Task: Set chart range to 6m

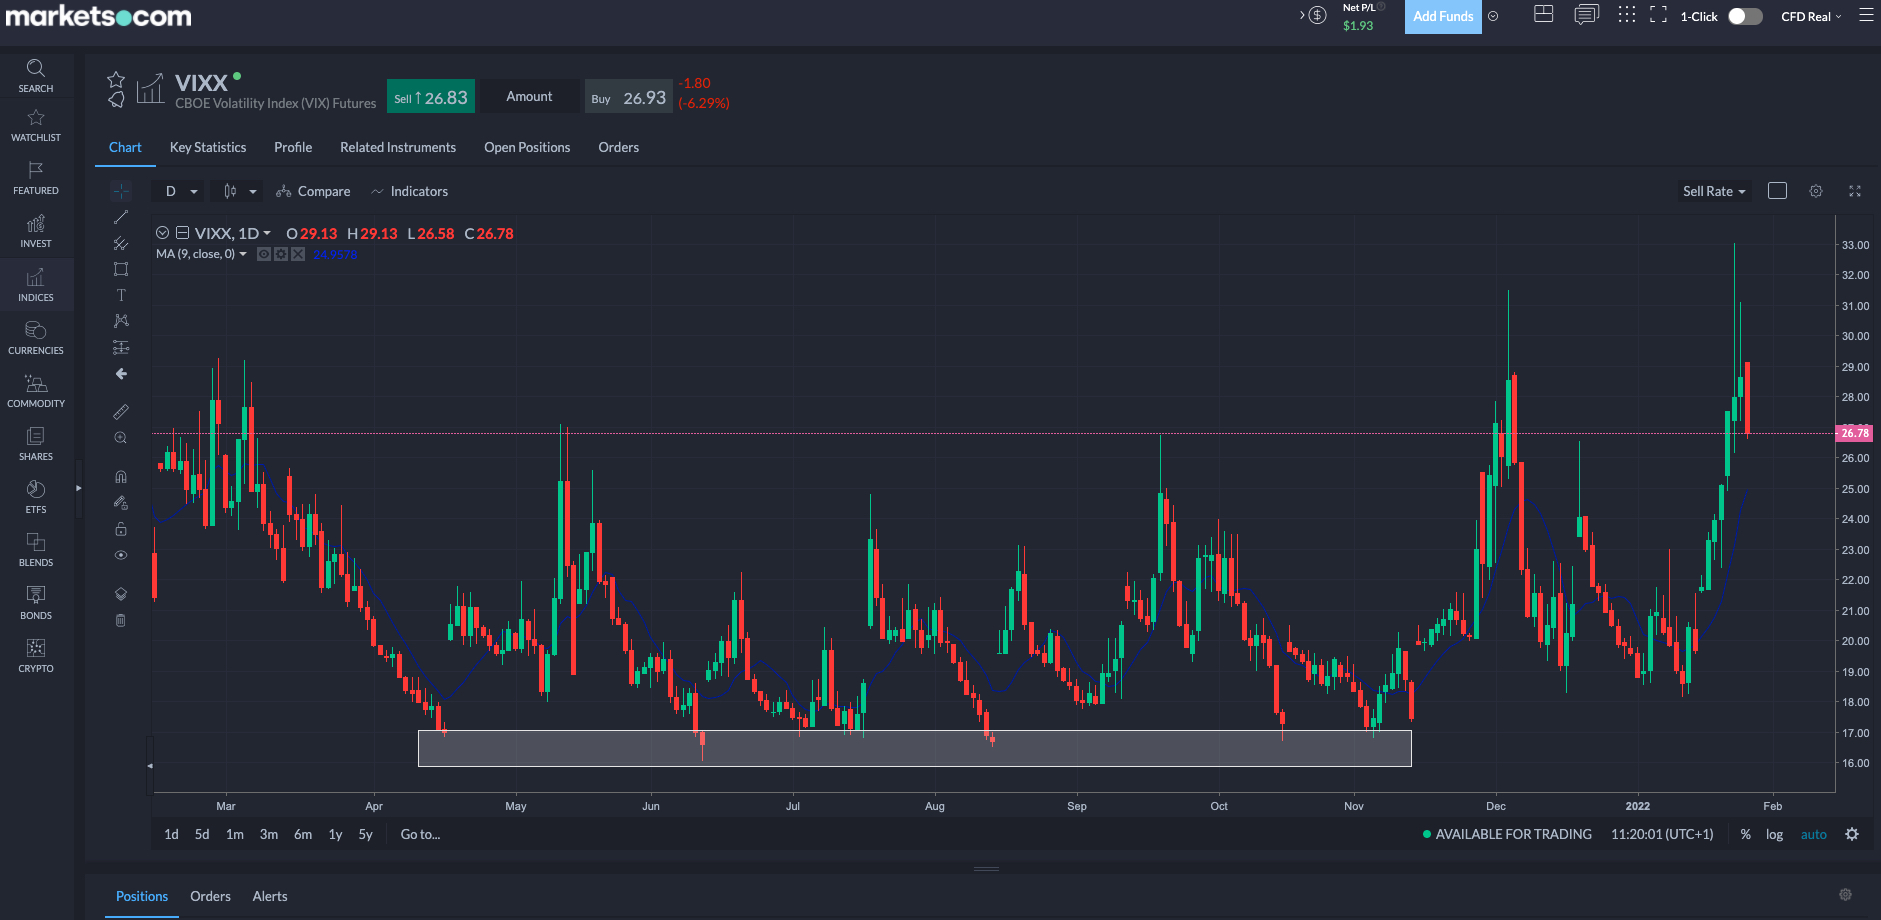Action: [x=303, y=834]
